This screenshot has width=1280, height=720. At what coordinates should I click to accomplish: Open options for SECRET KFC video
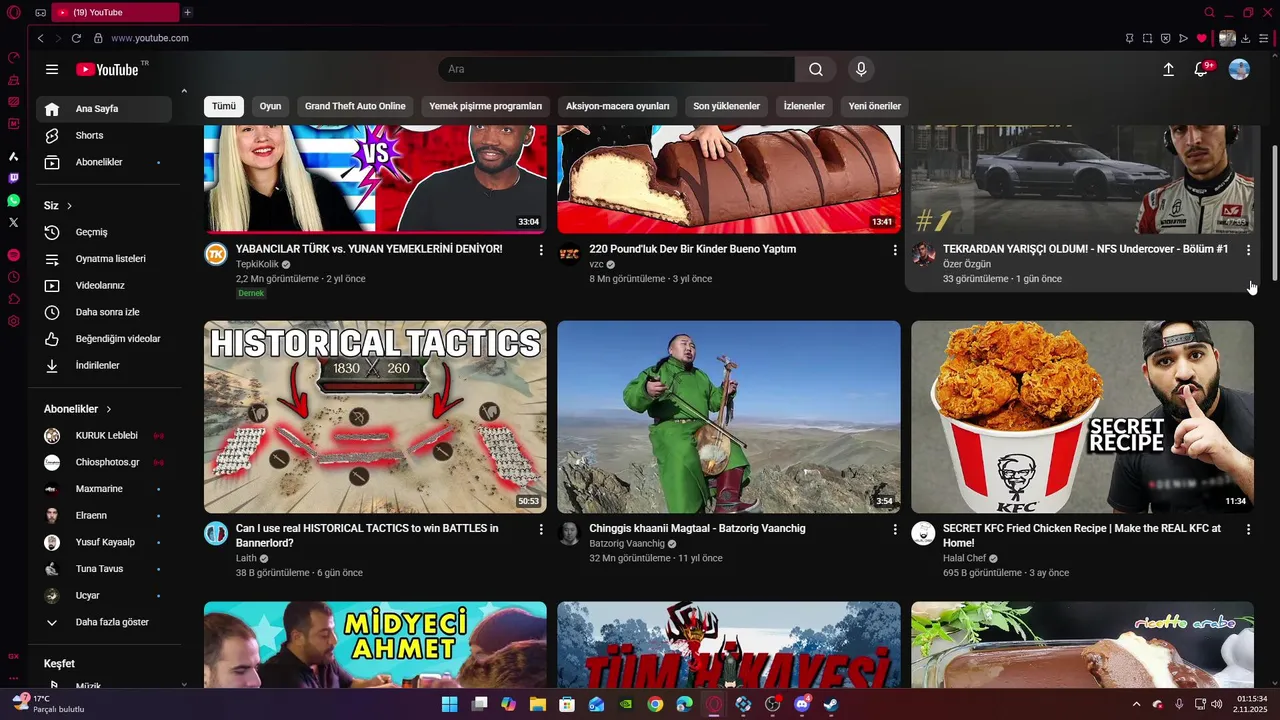[1248, 529]
